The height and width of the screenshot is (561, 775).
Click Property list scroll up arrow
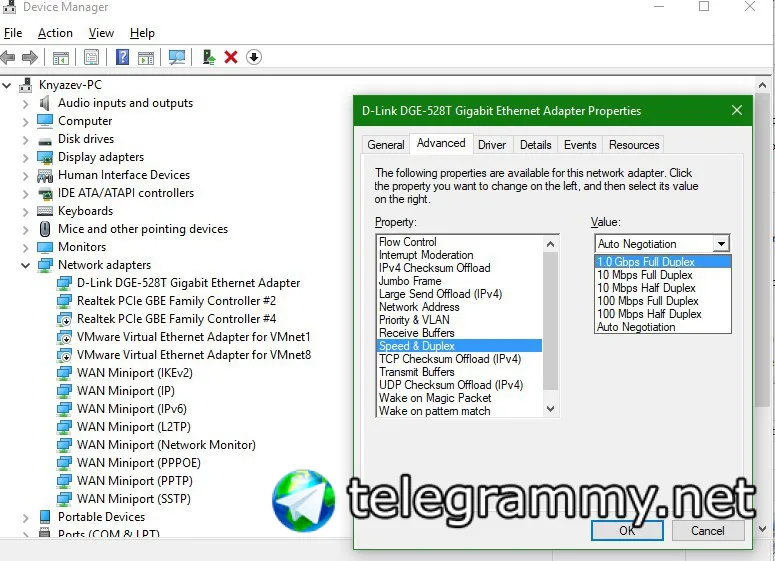[550, 244]
